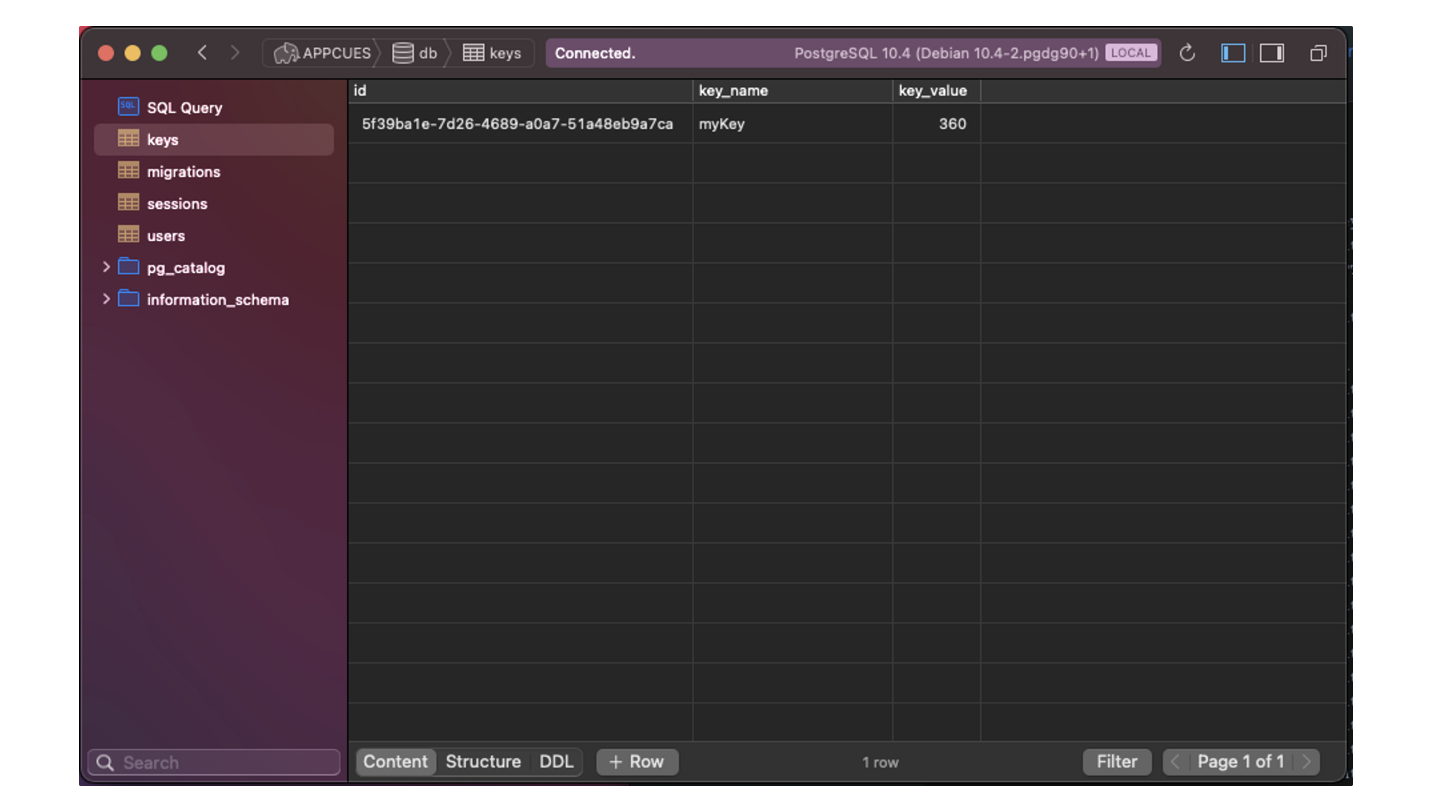The image size is (1440, 812).
Task: Toggle the right sidebar panel icon
Action: point(1271,53)
